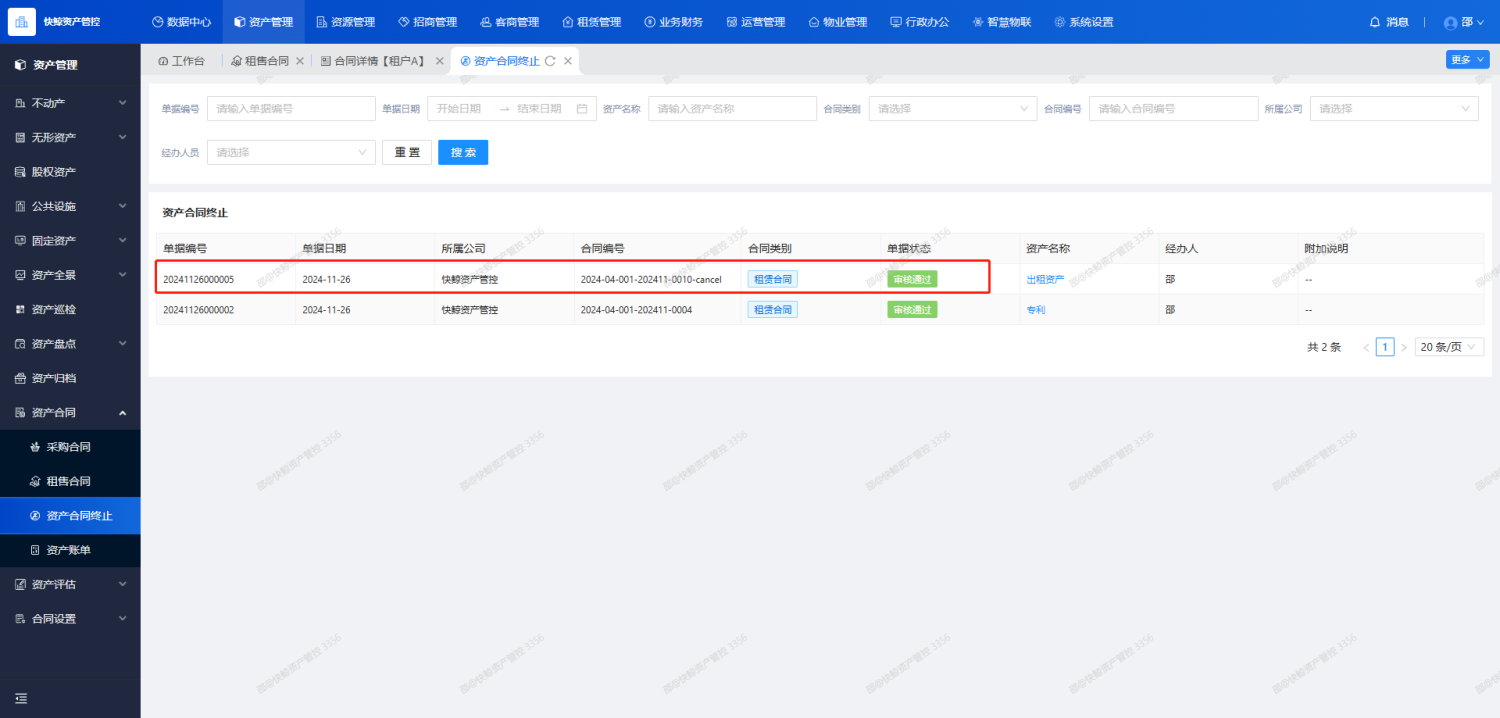The height and width of the screenshot is (718, 1500).
Task: Expand the 合同设置 sidebar menu
Action: (x=70, y=619)
